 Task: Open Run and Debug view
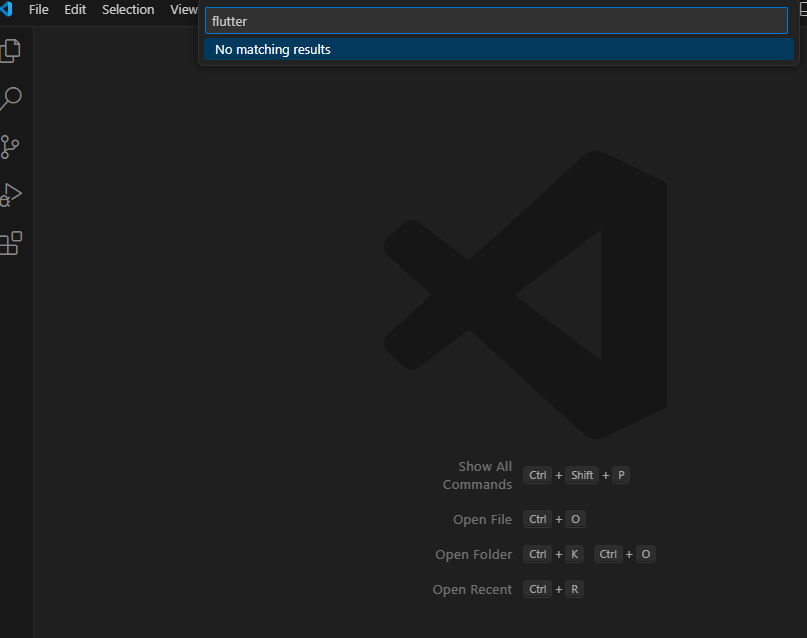tap(11, 195)
